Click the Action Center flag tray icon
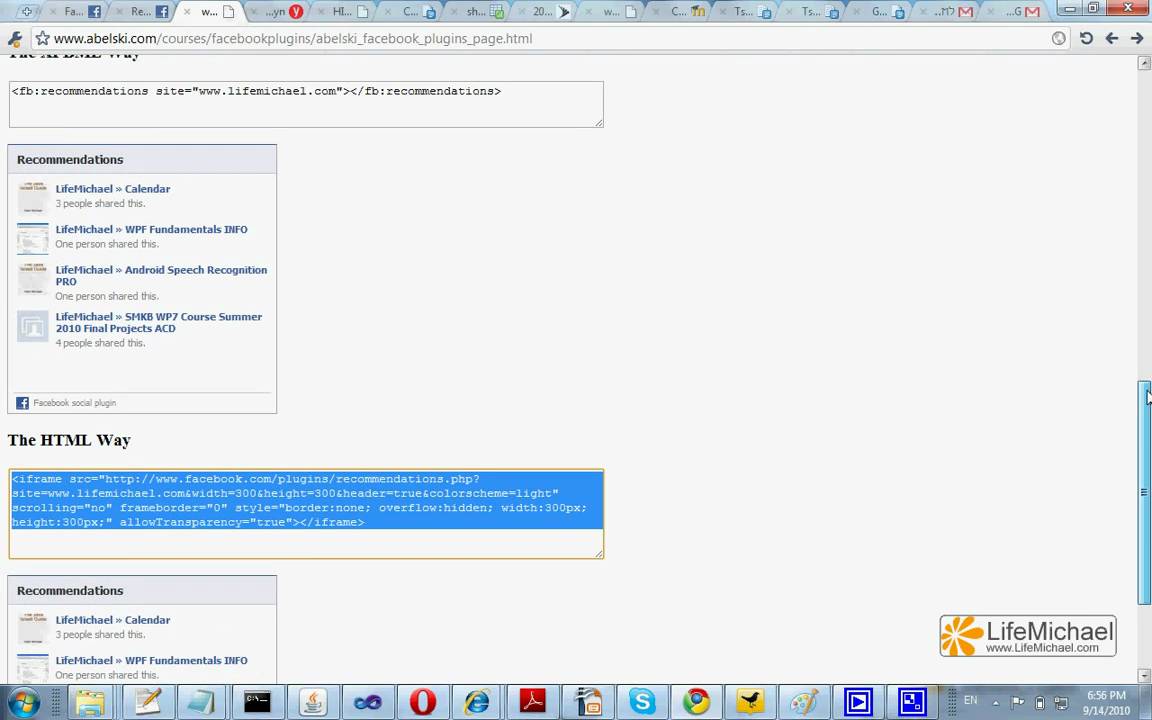This screenshot has height=720, width=1152. 1018,702
